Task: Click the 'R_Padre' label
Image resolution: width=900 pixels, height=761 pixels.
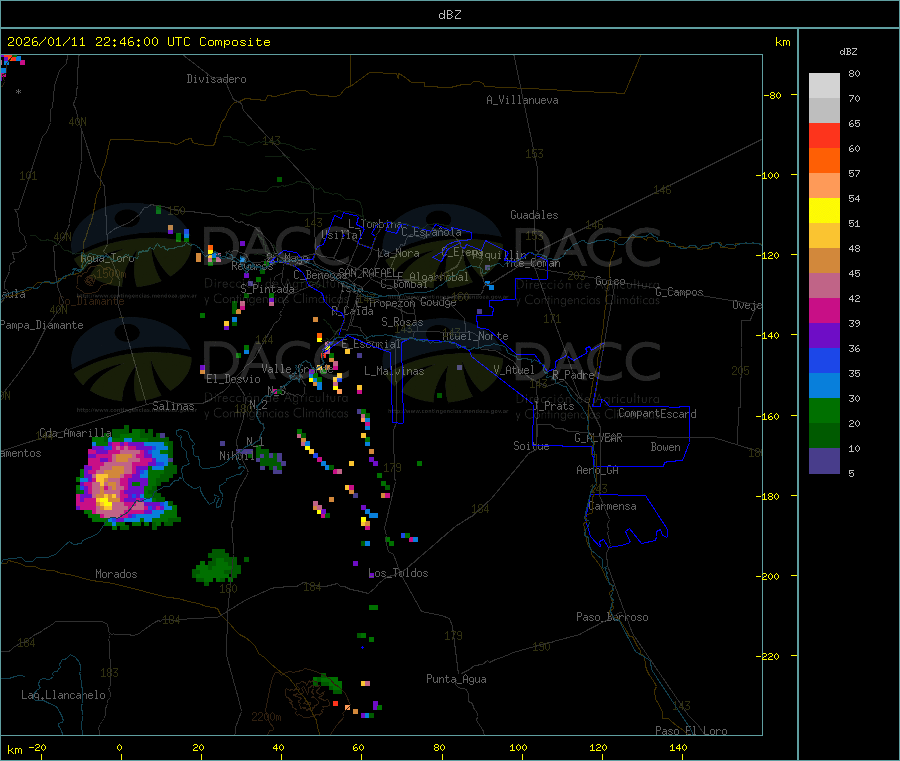Action: (x=573, y=375)
